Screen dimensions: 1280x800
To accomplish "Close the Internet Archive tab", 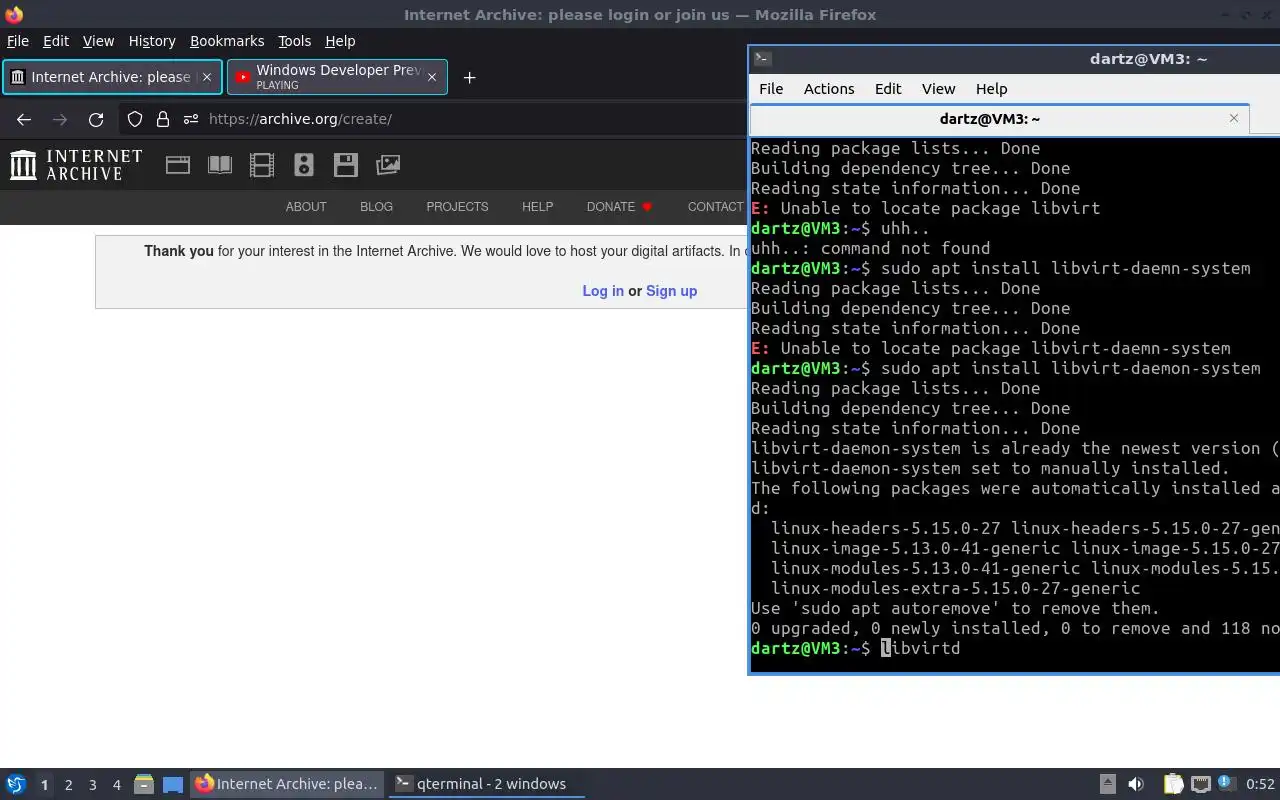I will [208, 77].
